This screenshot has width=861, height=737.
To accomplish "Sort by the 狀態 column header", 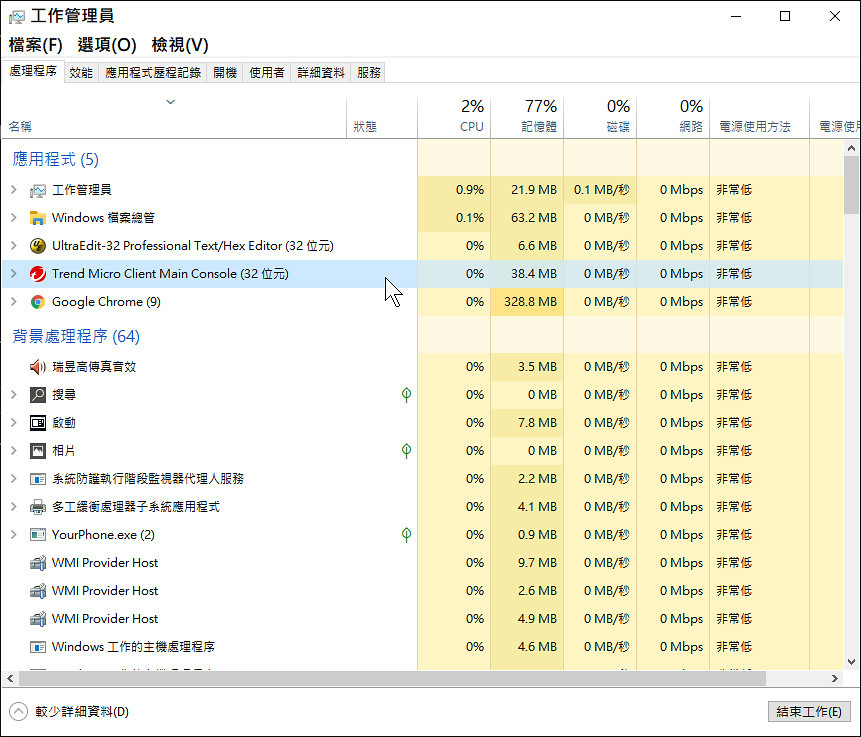I will [382, 118].
